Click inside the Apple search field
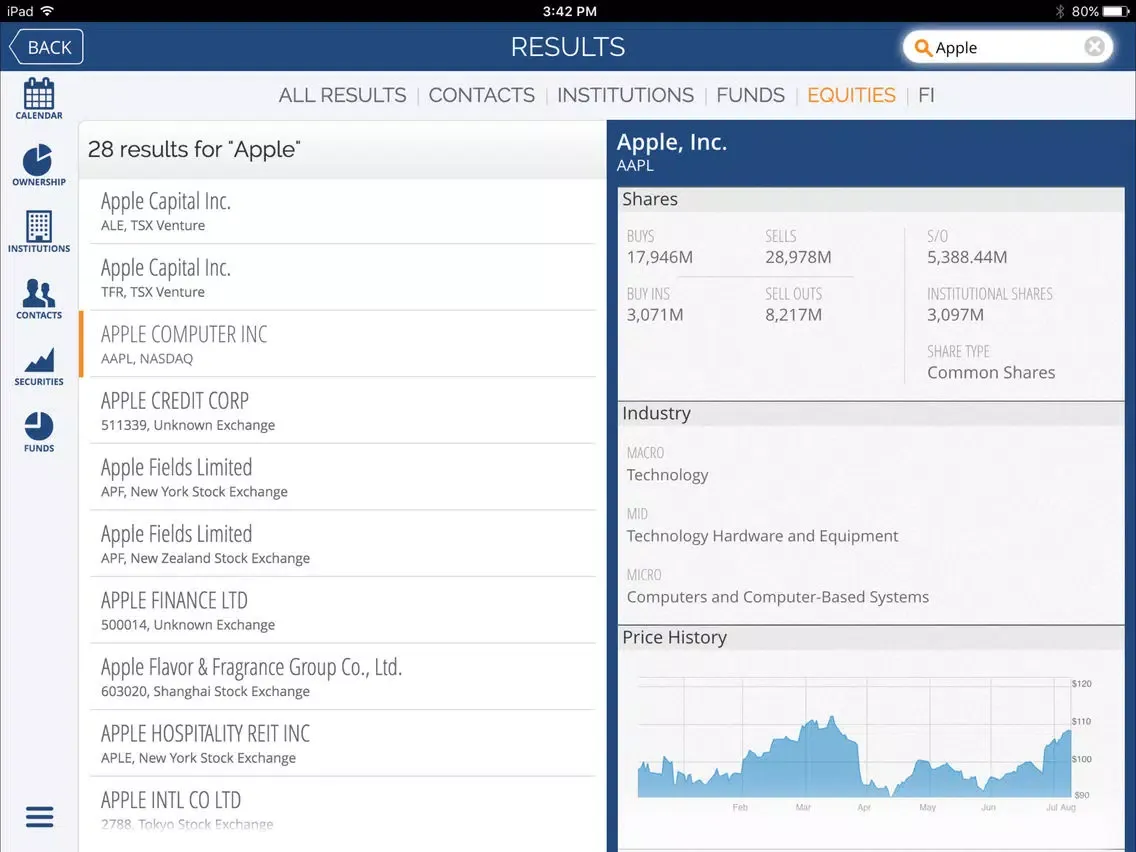The width and height of the screenshot is (1136, 852). coord(1007,48)
